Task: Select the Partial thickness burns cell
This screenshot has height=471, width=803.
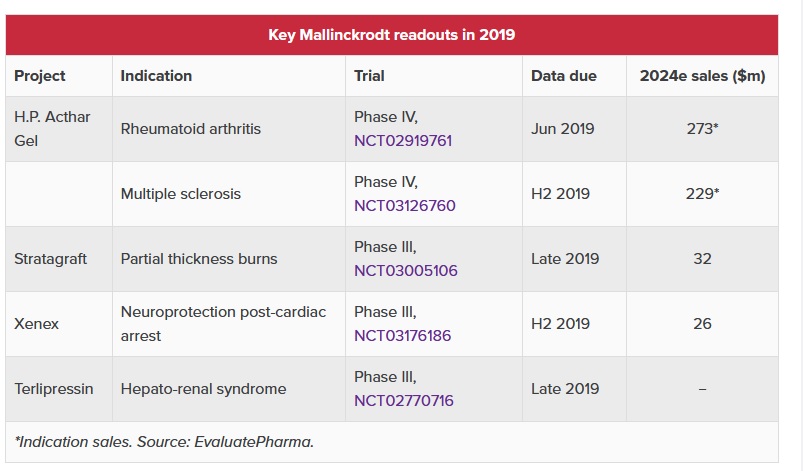Action: (199, 259)
